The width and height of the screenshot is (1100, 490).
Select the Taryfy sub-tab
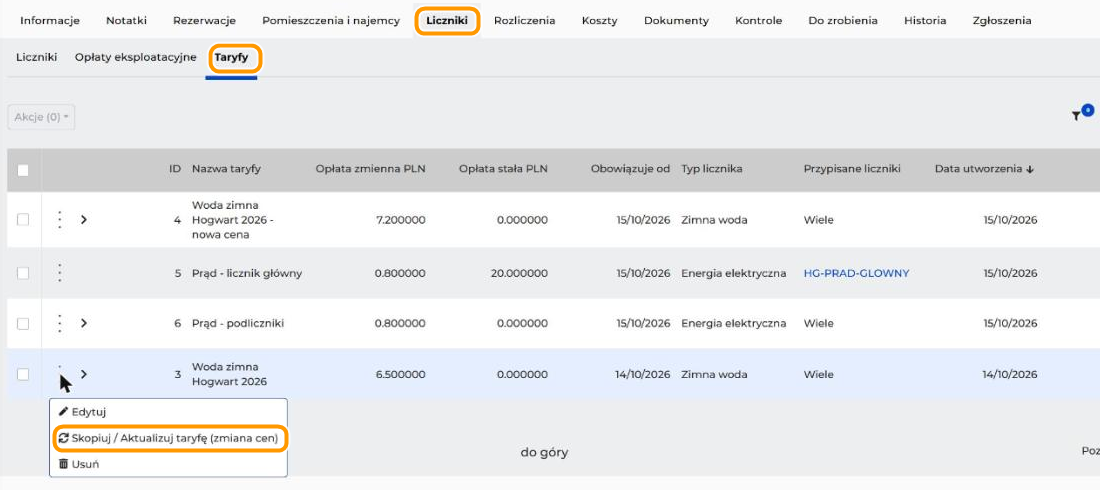coord(232,58)
